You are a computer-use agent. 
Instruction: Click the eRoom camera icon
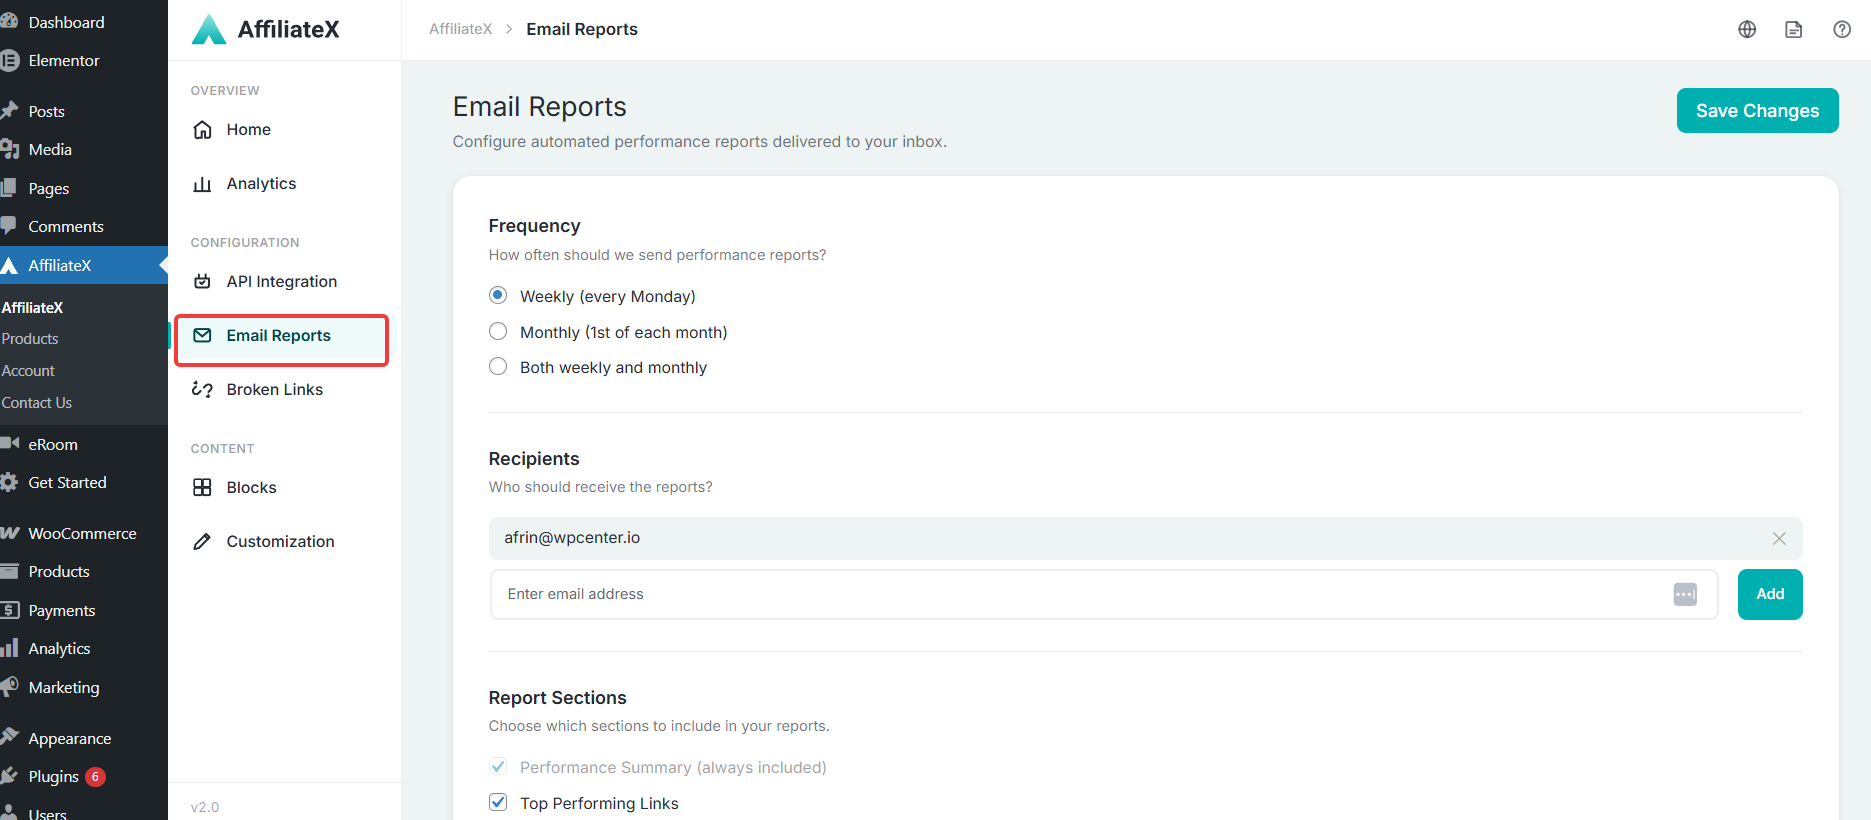click(10, 443)
